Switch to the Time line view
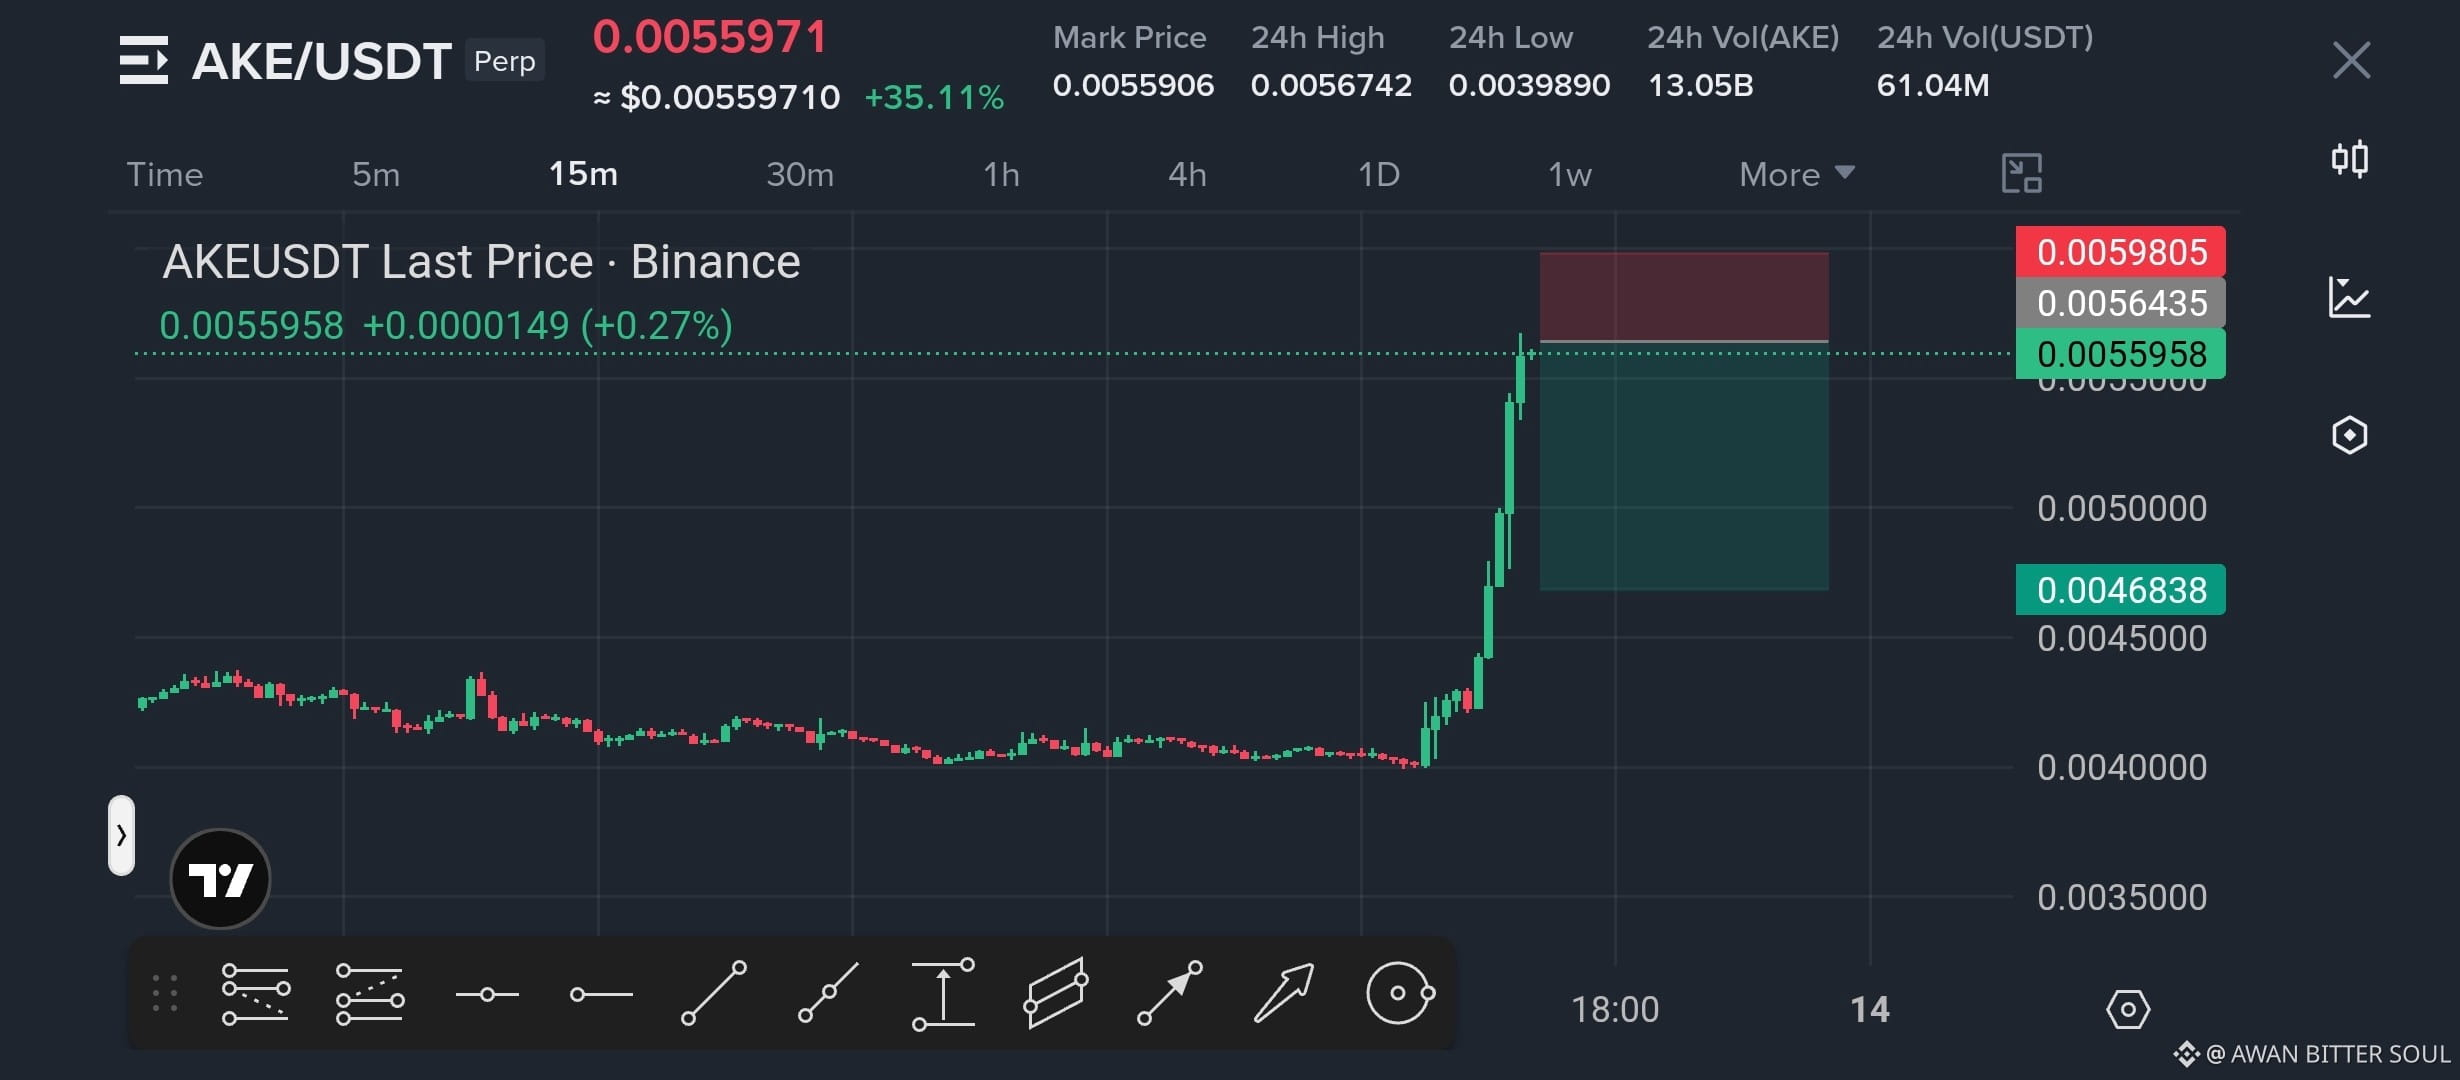 coord(165,175)
